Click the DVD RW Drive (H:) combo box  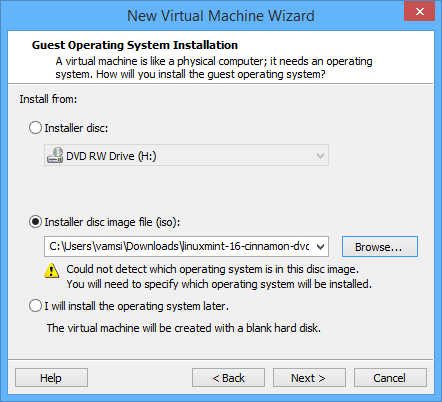click(x=186, y=155)
